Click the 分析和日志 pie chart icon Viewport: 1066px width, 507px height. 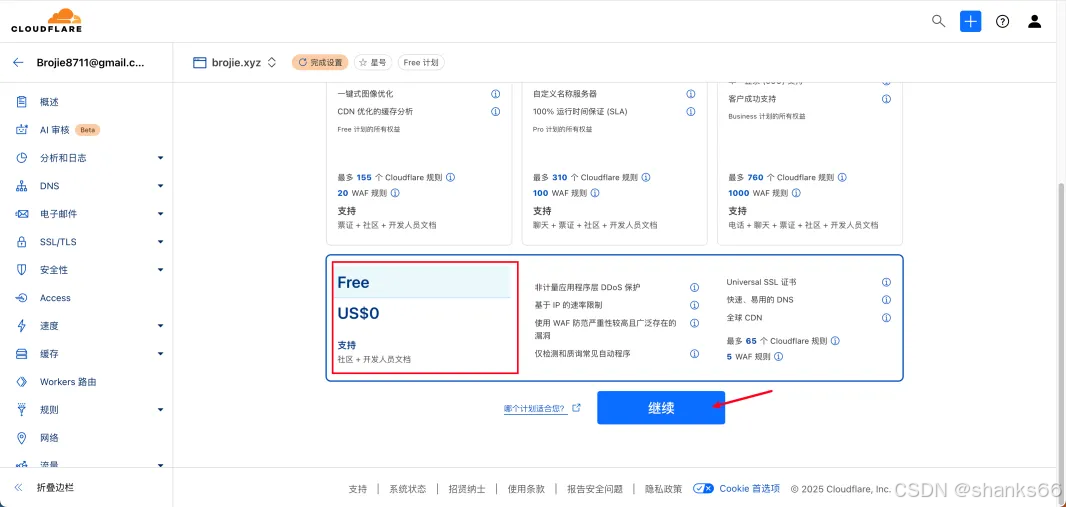22,158
